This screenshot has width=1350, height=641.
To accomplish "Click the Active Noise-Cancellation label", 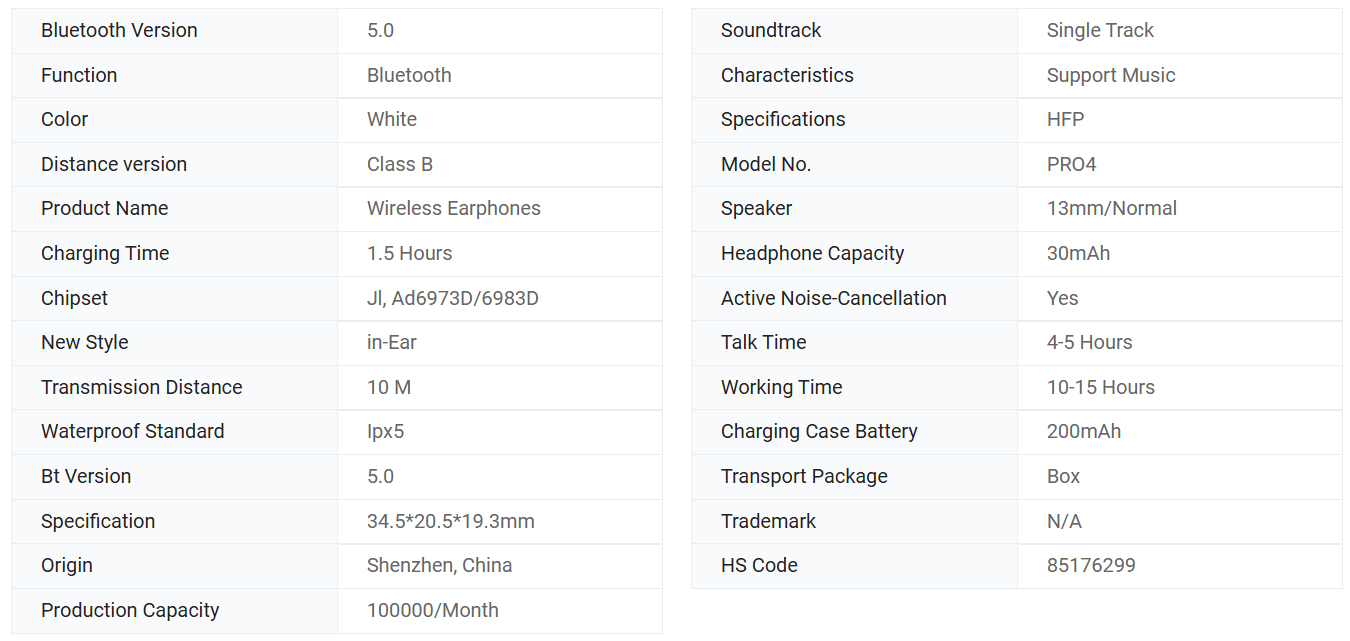I will 833,298.
